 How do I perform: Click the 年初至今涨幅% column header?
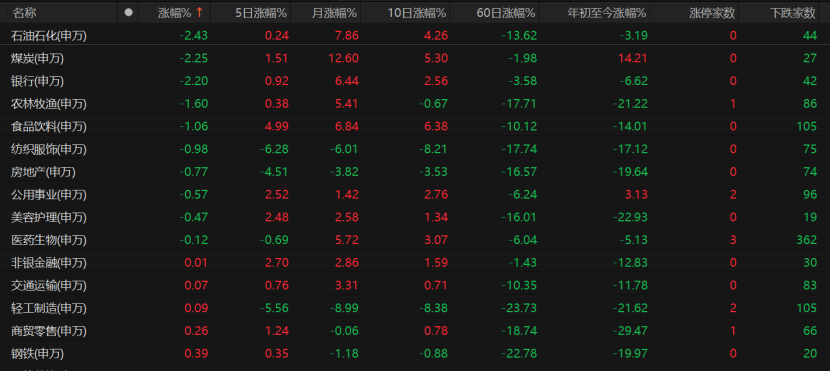[x=607, y=13]
